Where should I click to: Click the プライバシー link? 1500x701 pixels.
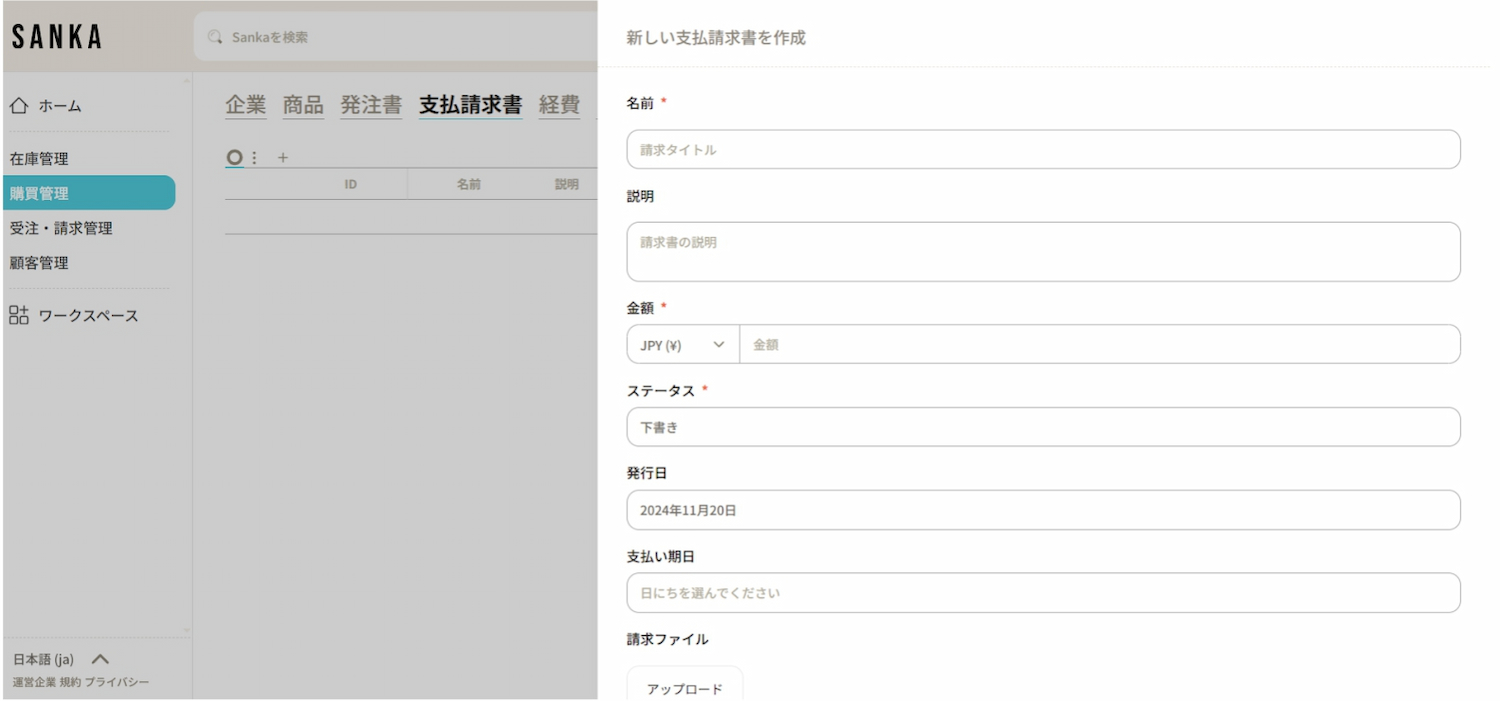(x=117, y=682)
